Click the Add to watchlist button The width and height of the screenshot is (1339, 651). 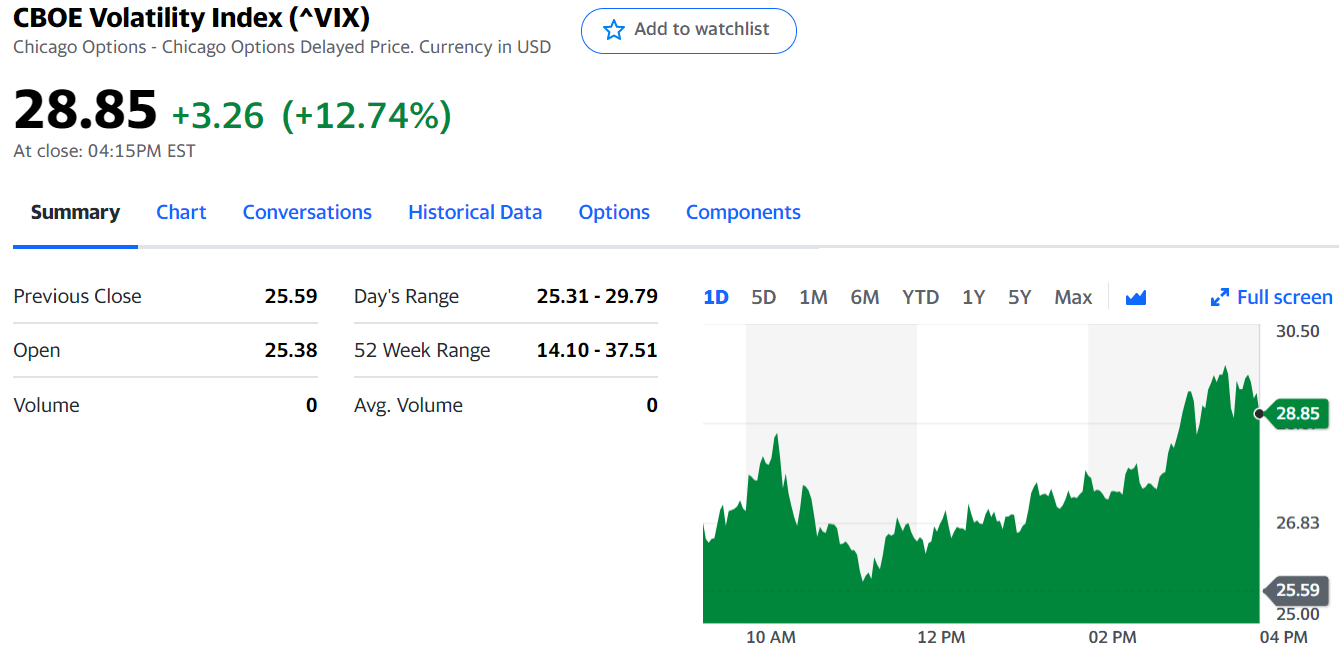click(x=689, y=30)
